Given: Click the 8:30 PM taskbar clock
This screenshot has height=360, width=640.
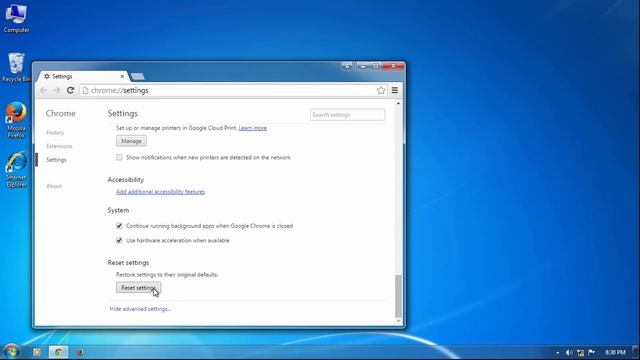Looking at the screenshot, I should (x=615, y=352).
